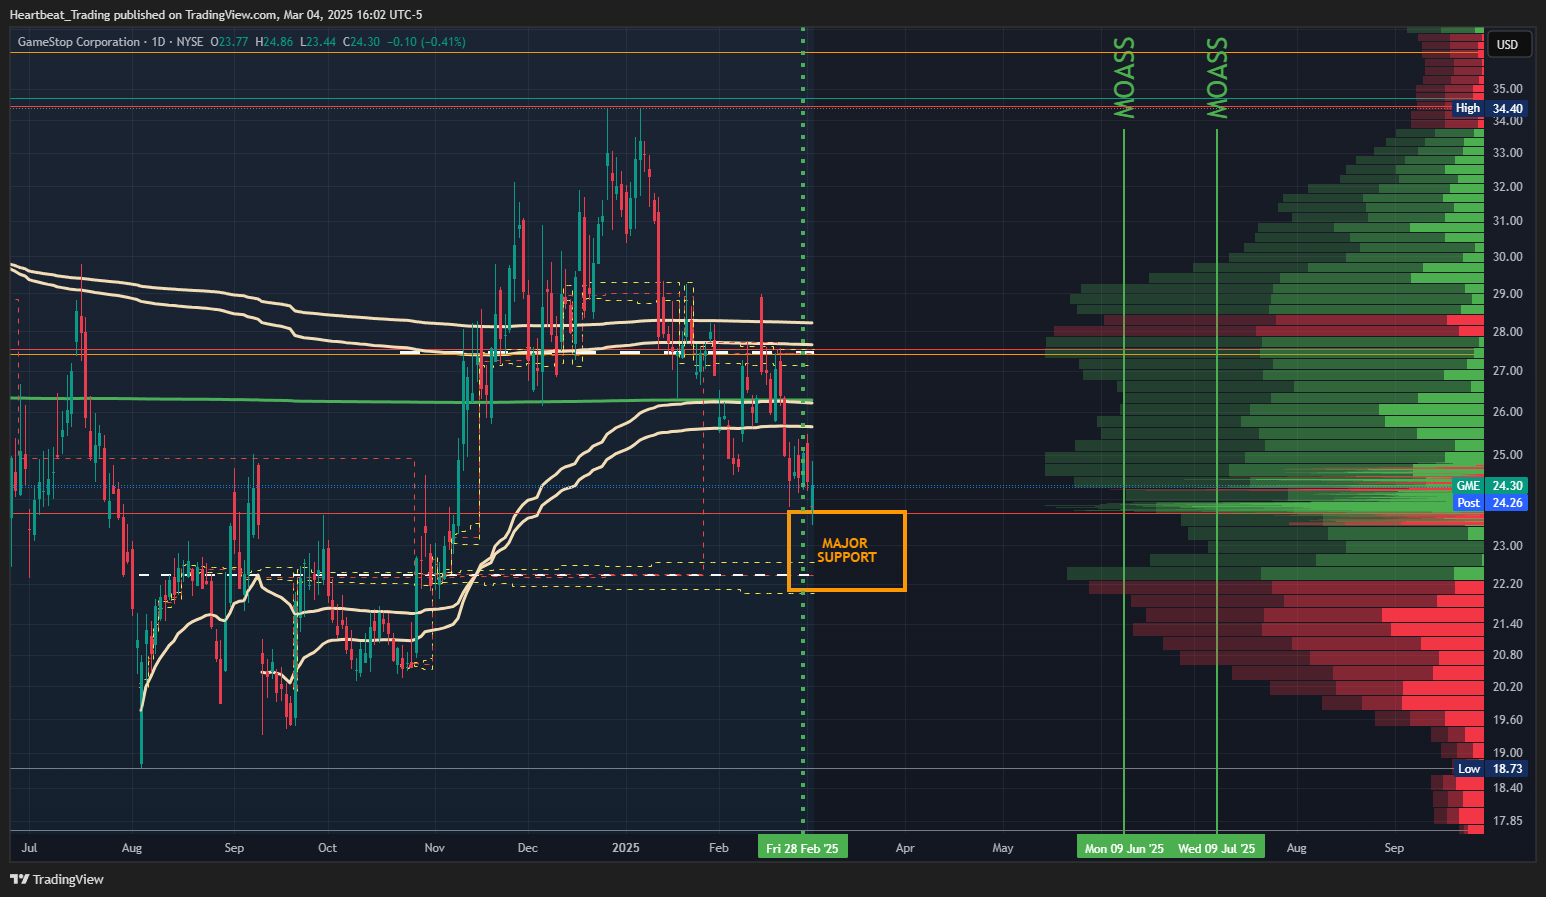1546x897 pixels.
Task: Click the close value C24.30
Action: [361, 42]
